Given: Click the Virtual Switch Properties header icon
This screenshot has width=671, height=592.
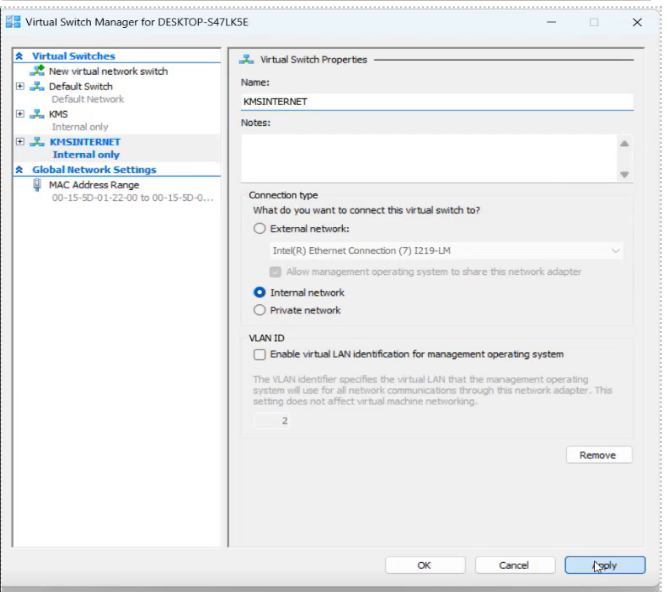Looking at the screenshot, I should [x=246, y=59].
